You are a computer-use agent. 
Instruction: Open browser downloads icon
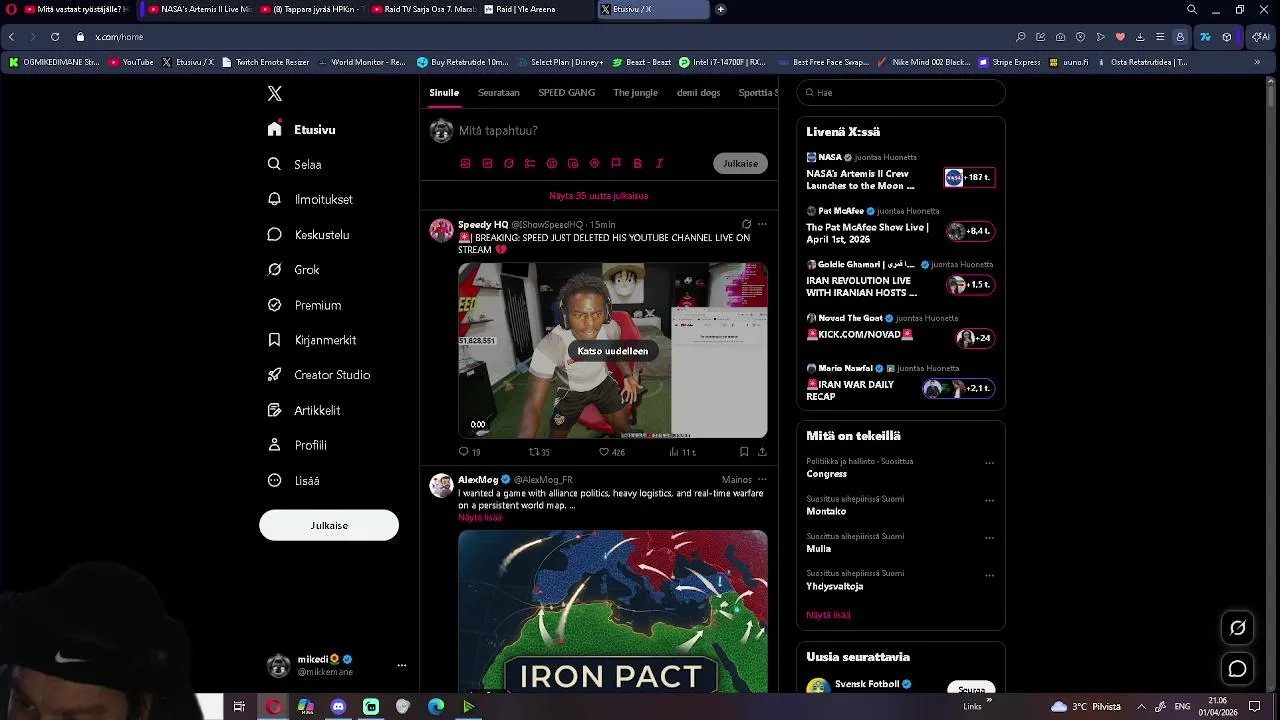(x=1140, y=37)
